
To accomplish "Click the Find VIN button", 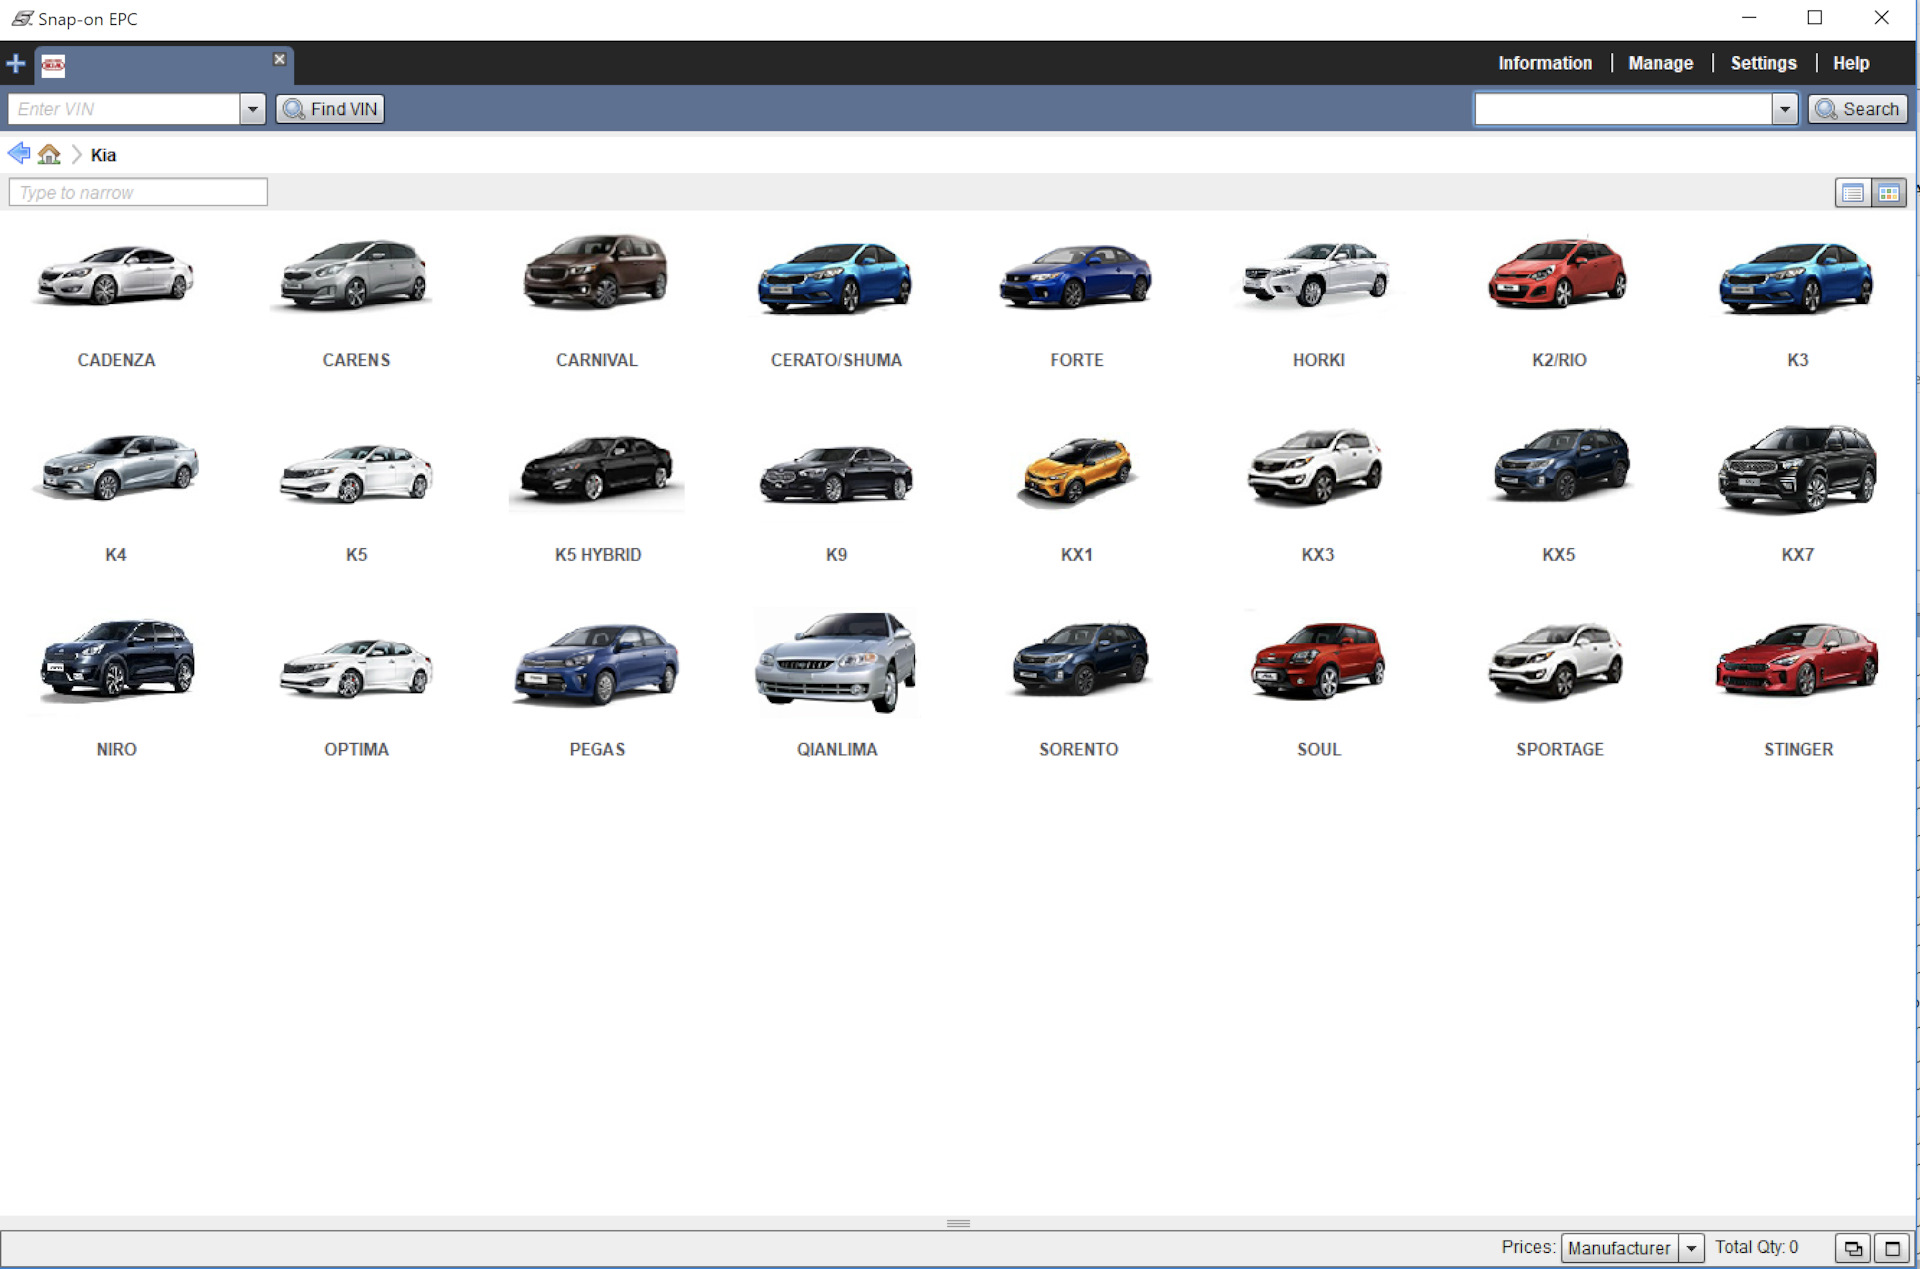I will tap(331, 109).
